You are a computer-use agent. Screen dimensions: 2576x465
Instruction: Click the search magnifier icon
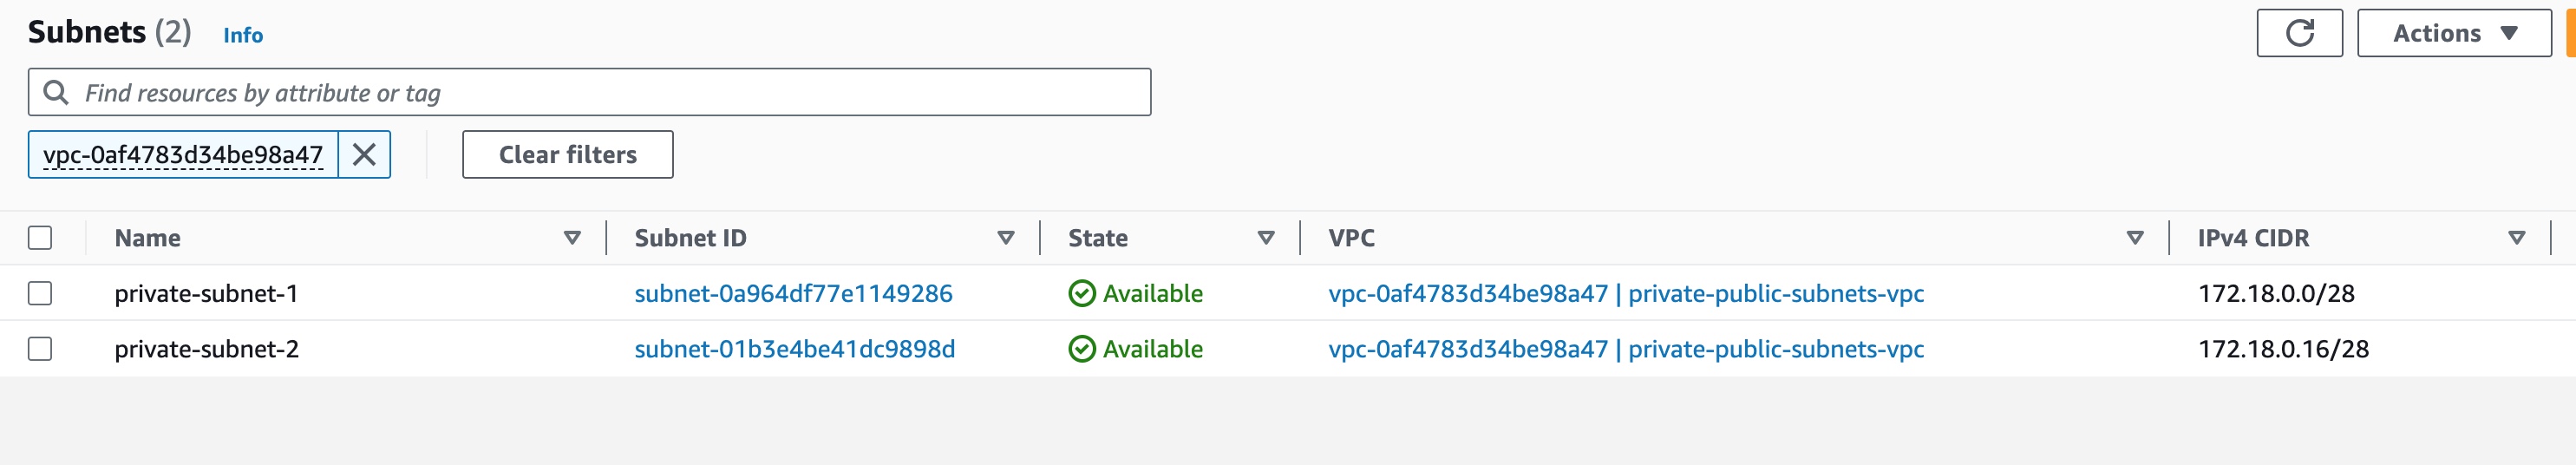[56, 92]
